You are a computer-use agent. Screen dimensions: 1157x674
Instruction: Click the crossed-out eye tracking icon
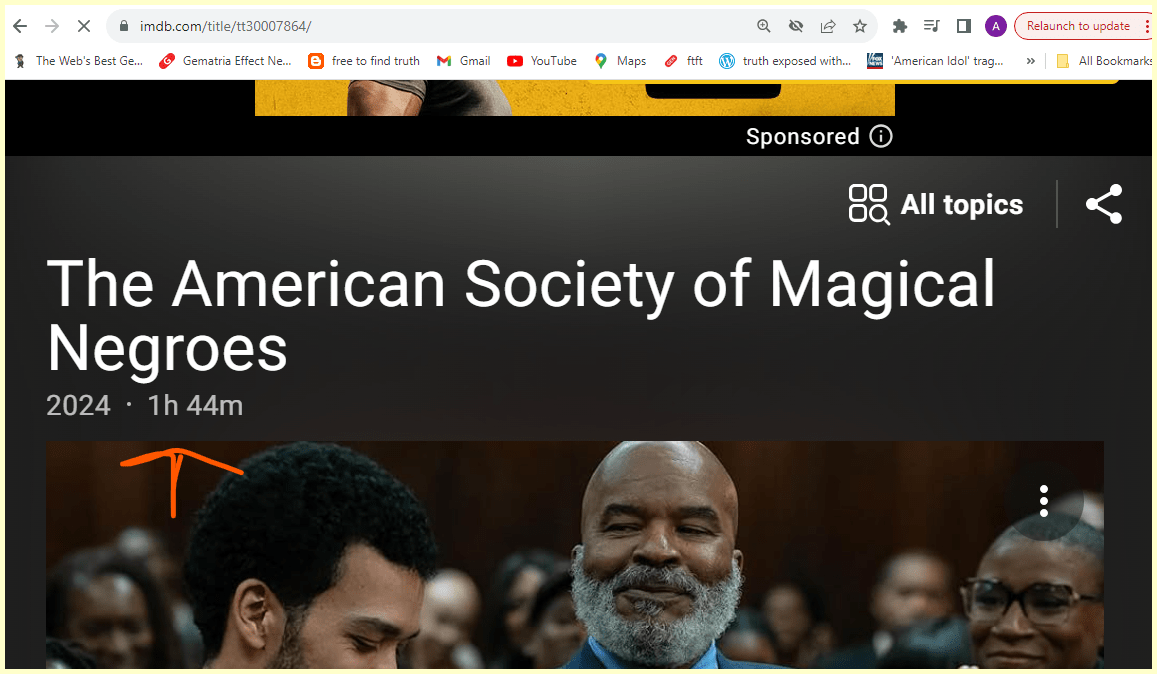pos(795,27)
